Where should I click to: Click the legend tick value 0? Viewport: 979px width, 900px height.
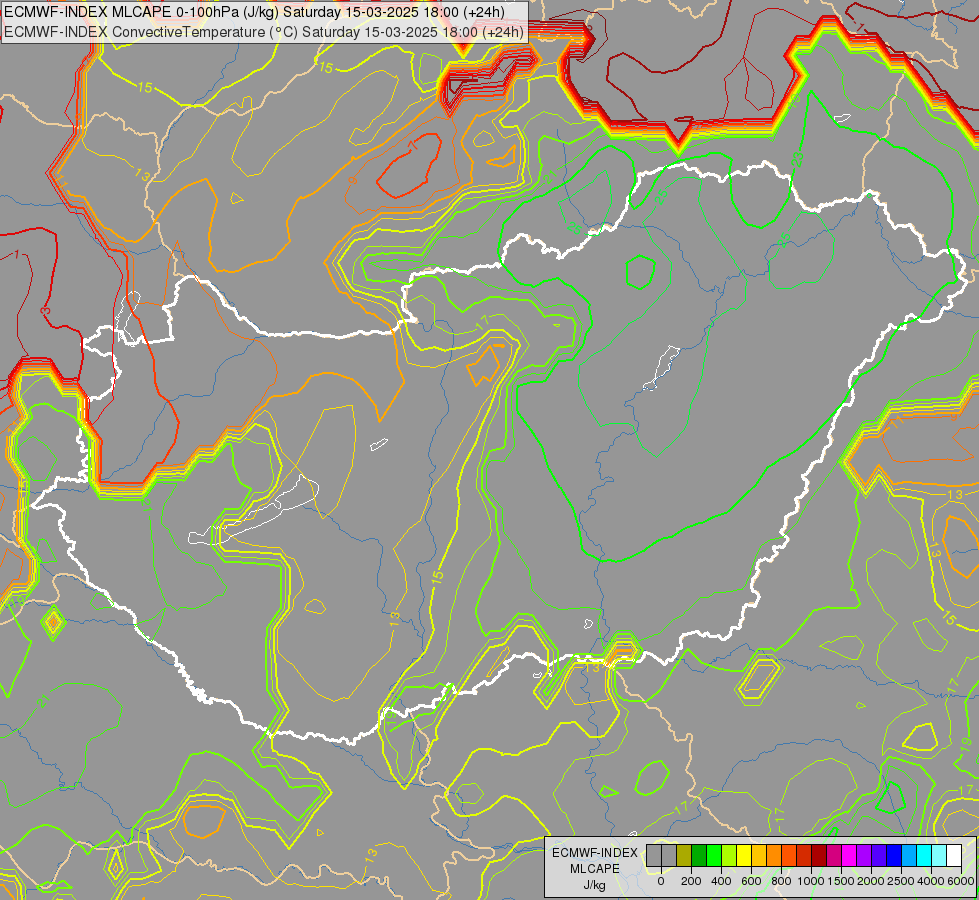[x=661, y=881]
